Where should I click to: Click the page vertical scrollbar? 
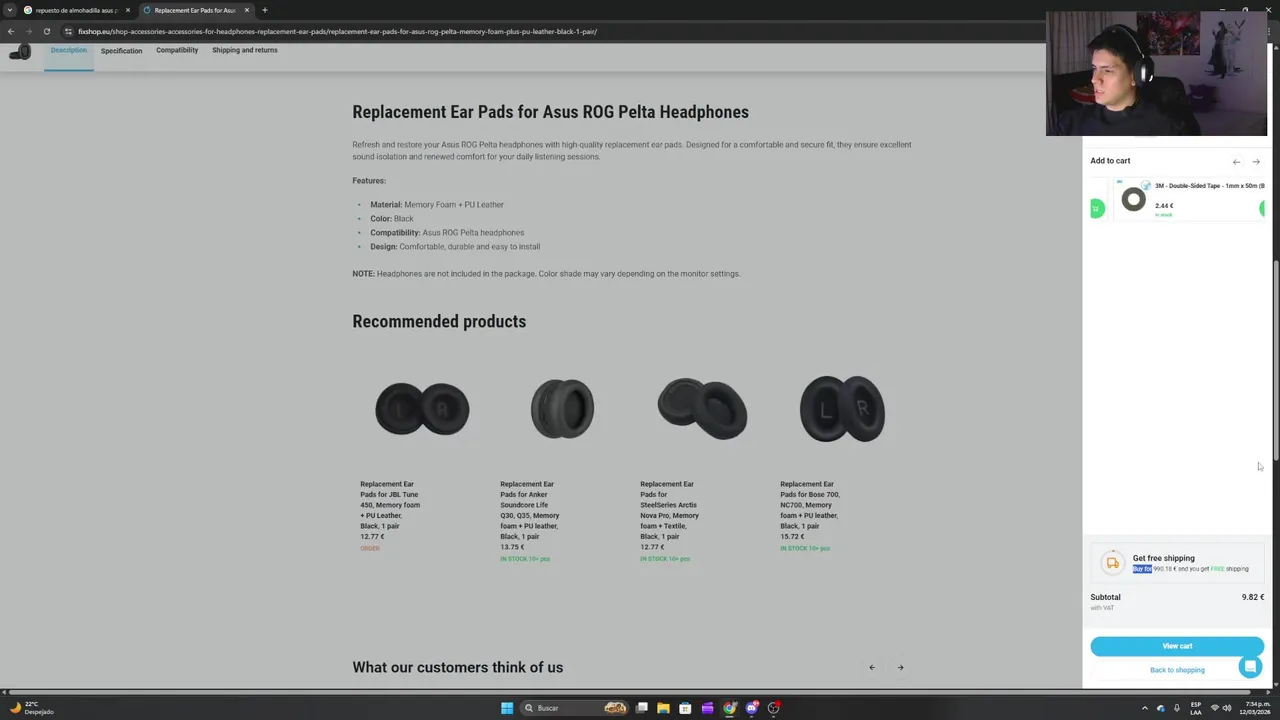pyautogui.click(x=1276, y=360)
